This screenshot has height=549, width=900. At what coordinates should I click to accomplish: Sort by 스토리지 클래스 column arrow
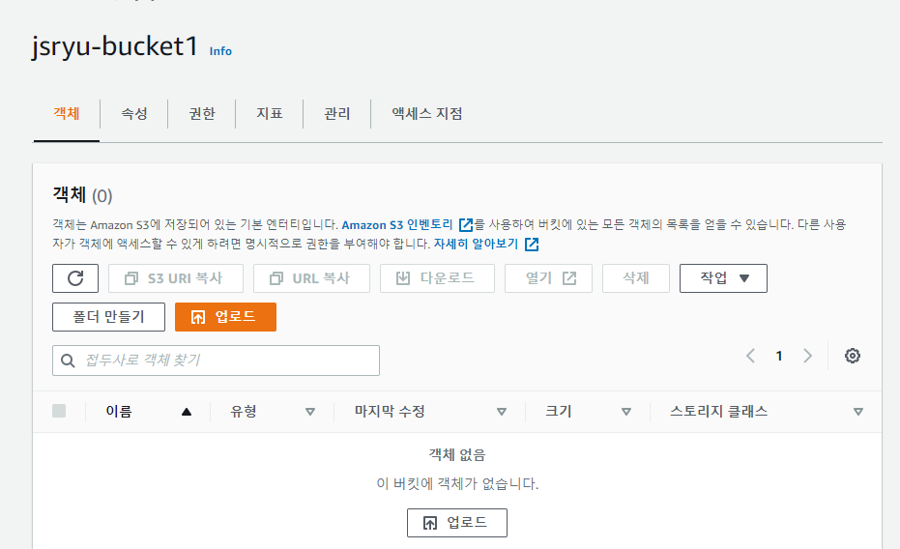point(858,411)
